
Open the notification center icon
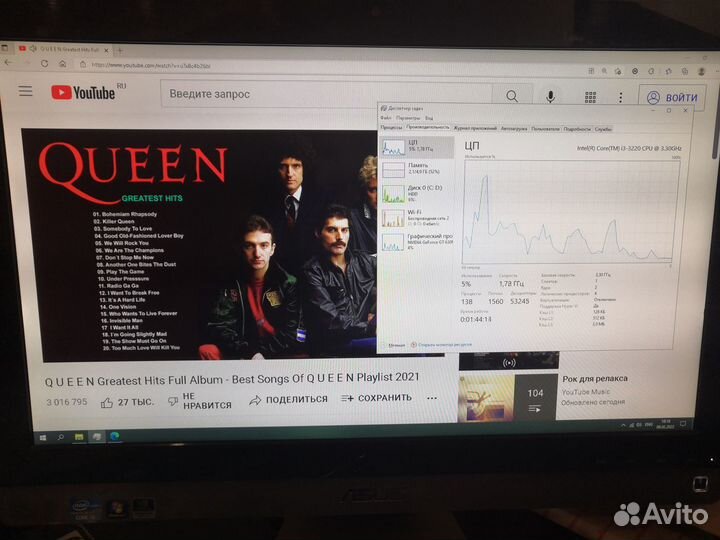pos(683,423)
